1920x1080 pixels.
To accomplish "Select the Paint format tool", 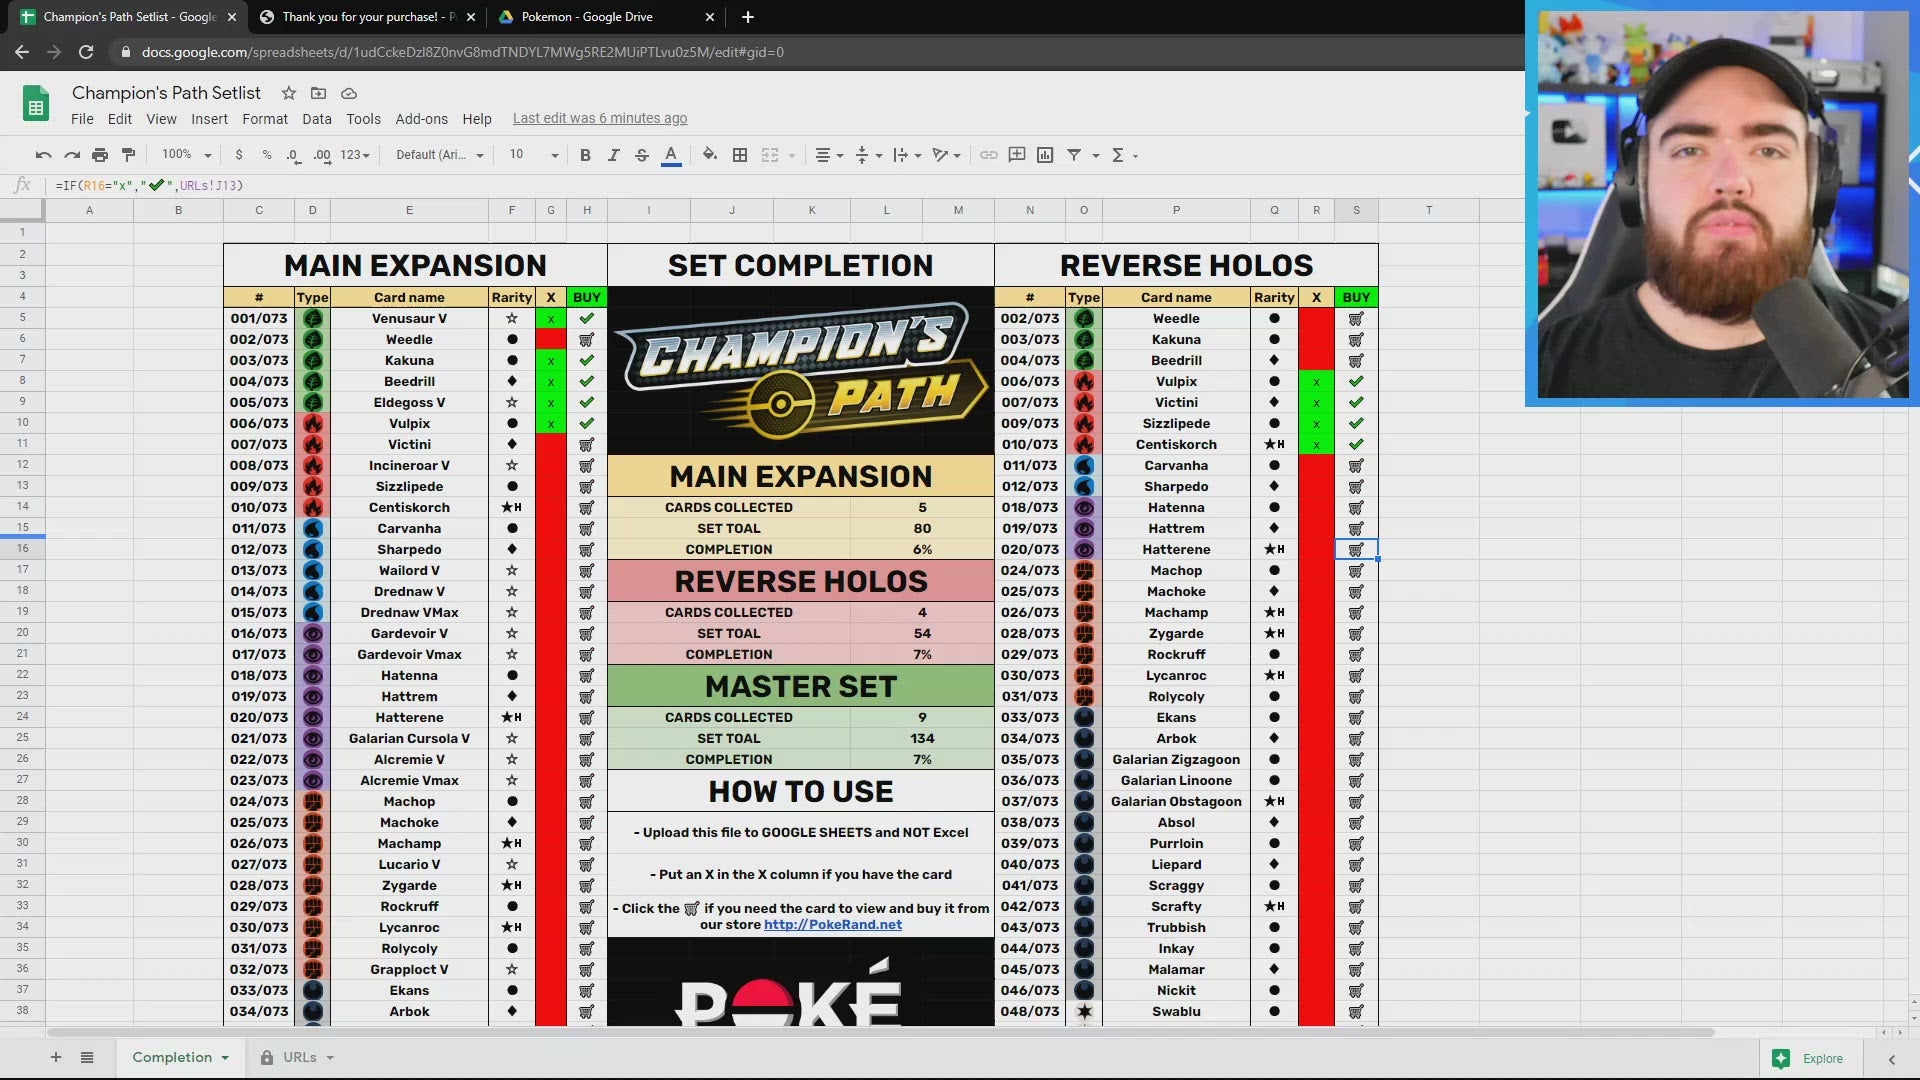I will (x=128, y=155).
